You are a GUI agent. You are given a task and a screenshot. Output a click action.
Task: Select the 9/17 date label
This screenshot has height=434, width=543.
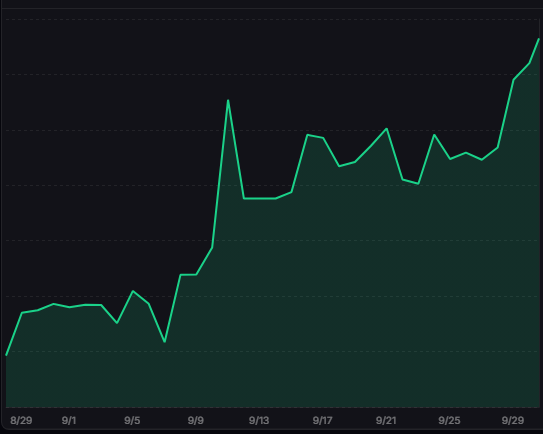tap(322, 420)
